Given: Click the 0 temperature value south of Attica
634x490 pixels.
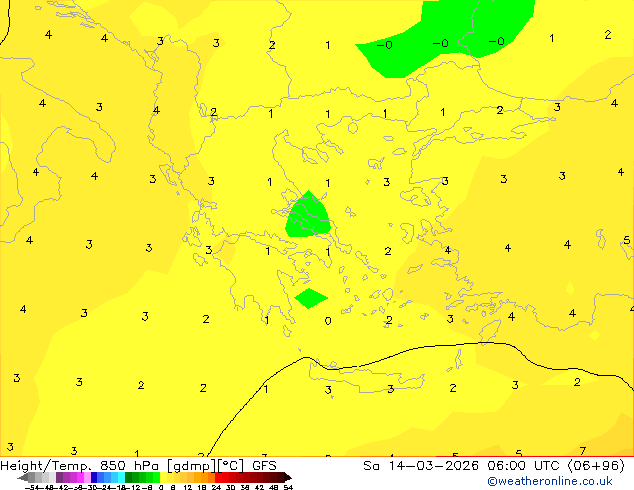Looking at the screenshot, I should click(x=328, y=321).
